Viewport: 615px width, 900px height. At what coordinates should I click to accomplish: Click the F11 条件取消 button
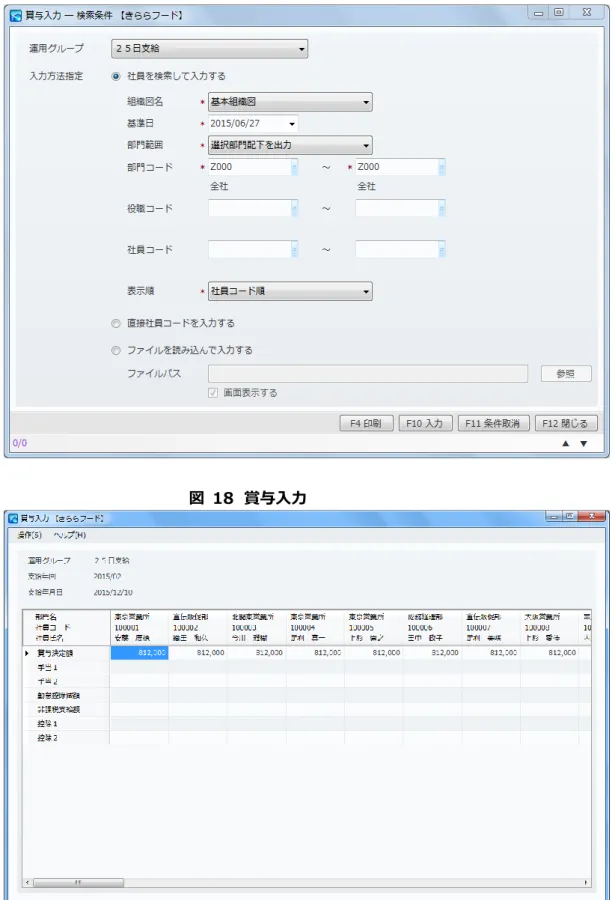point(493,423)
